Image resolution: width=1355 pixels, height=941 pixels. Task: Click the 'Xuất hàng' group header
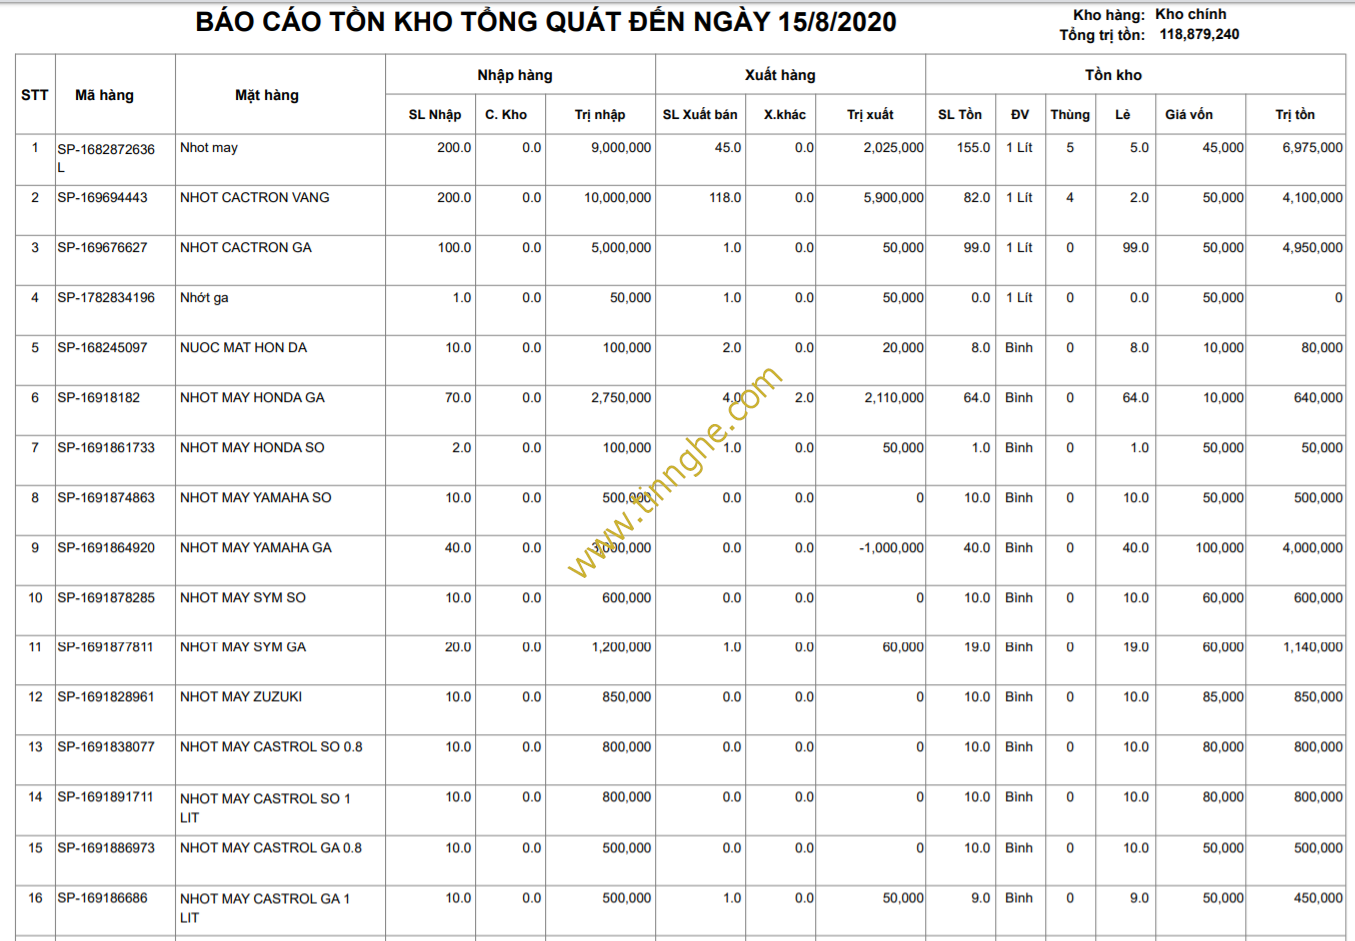pos(780,75)
